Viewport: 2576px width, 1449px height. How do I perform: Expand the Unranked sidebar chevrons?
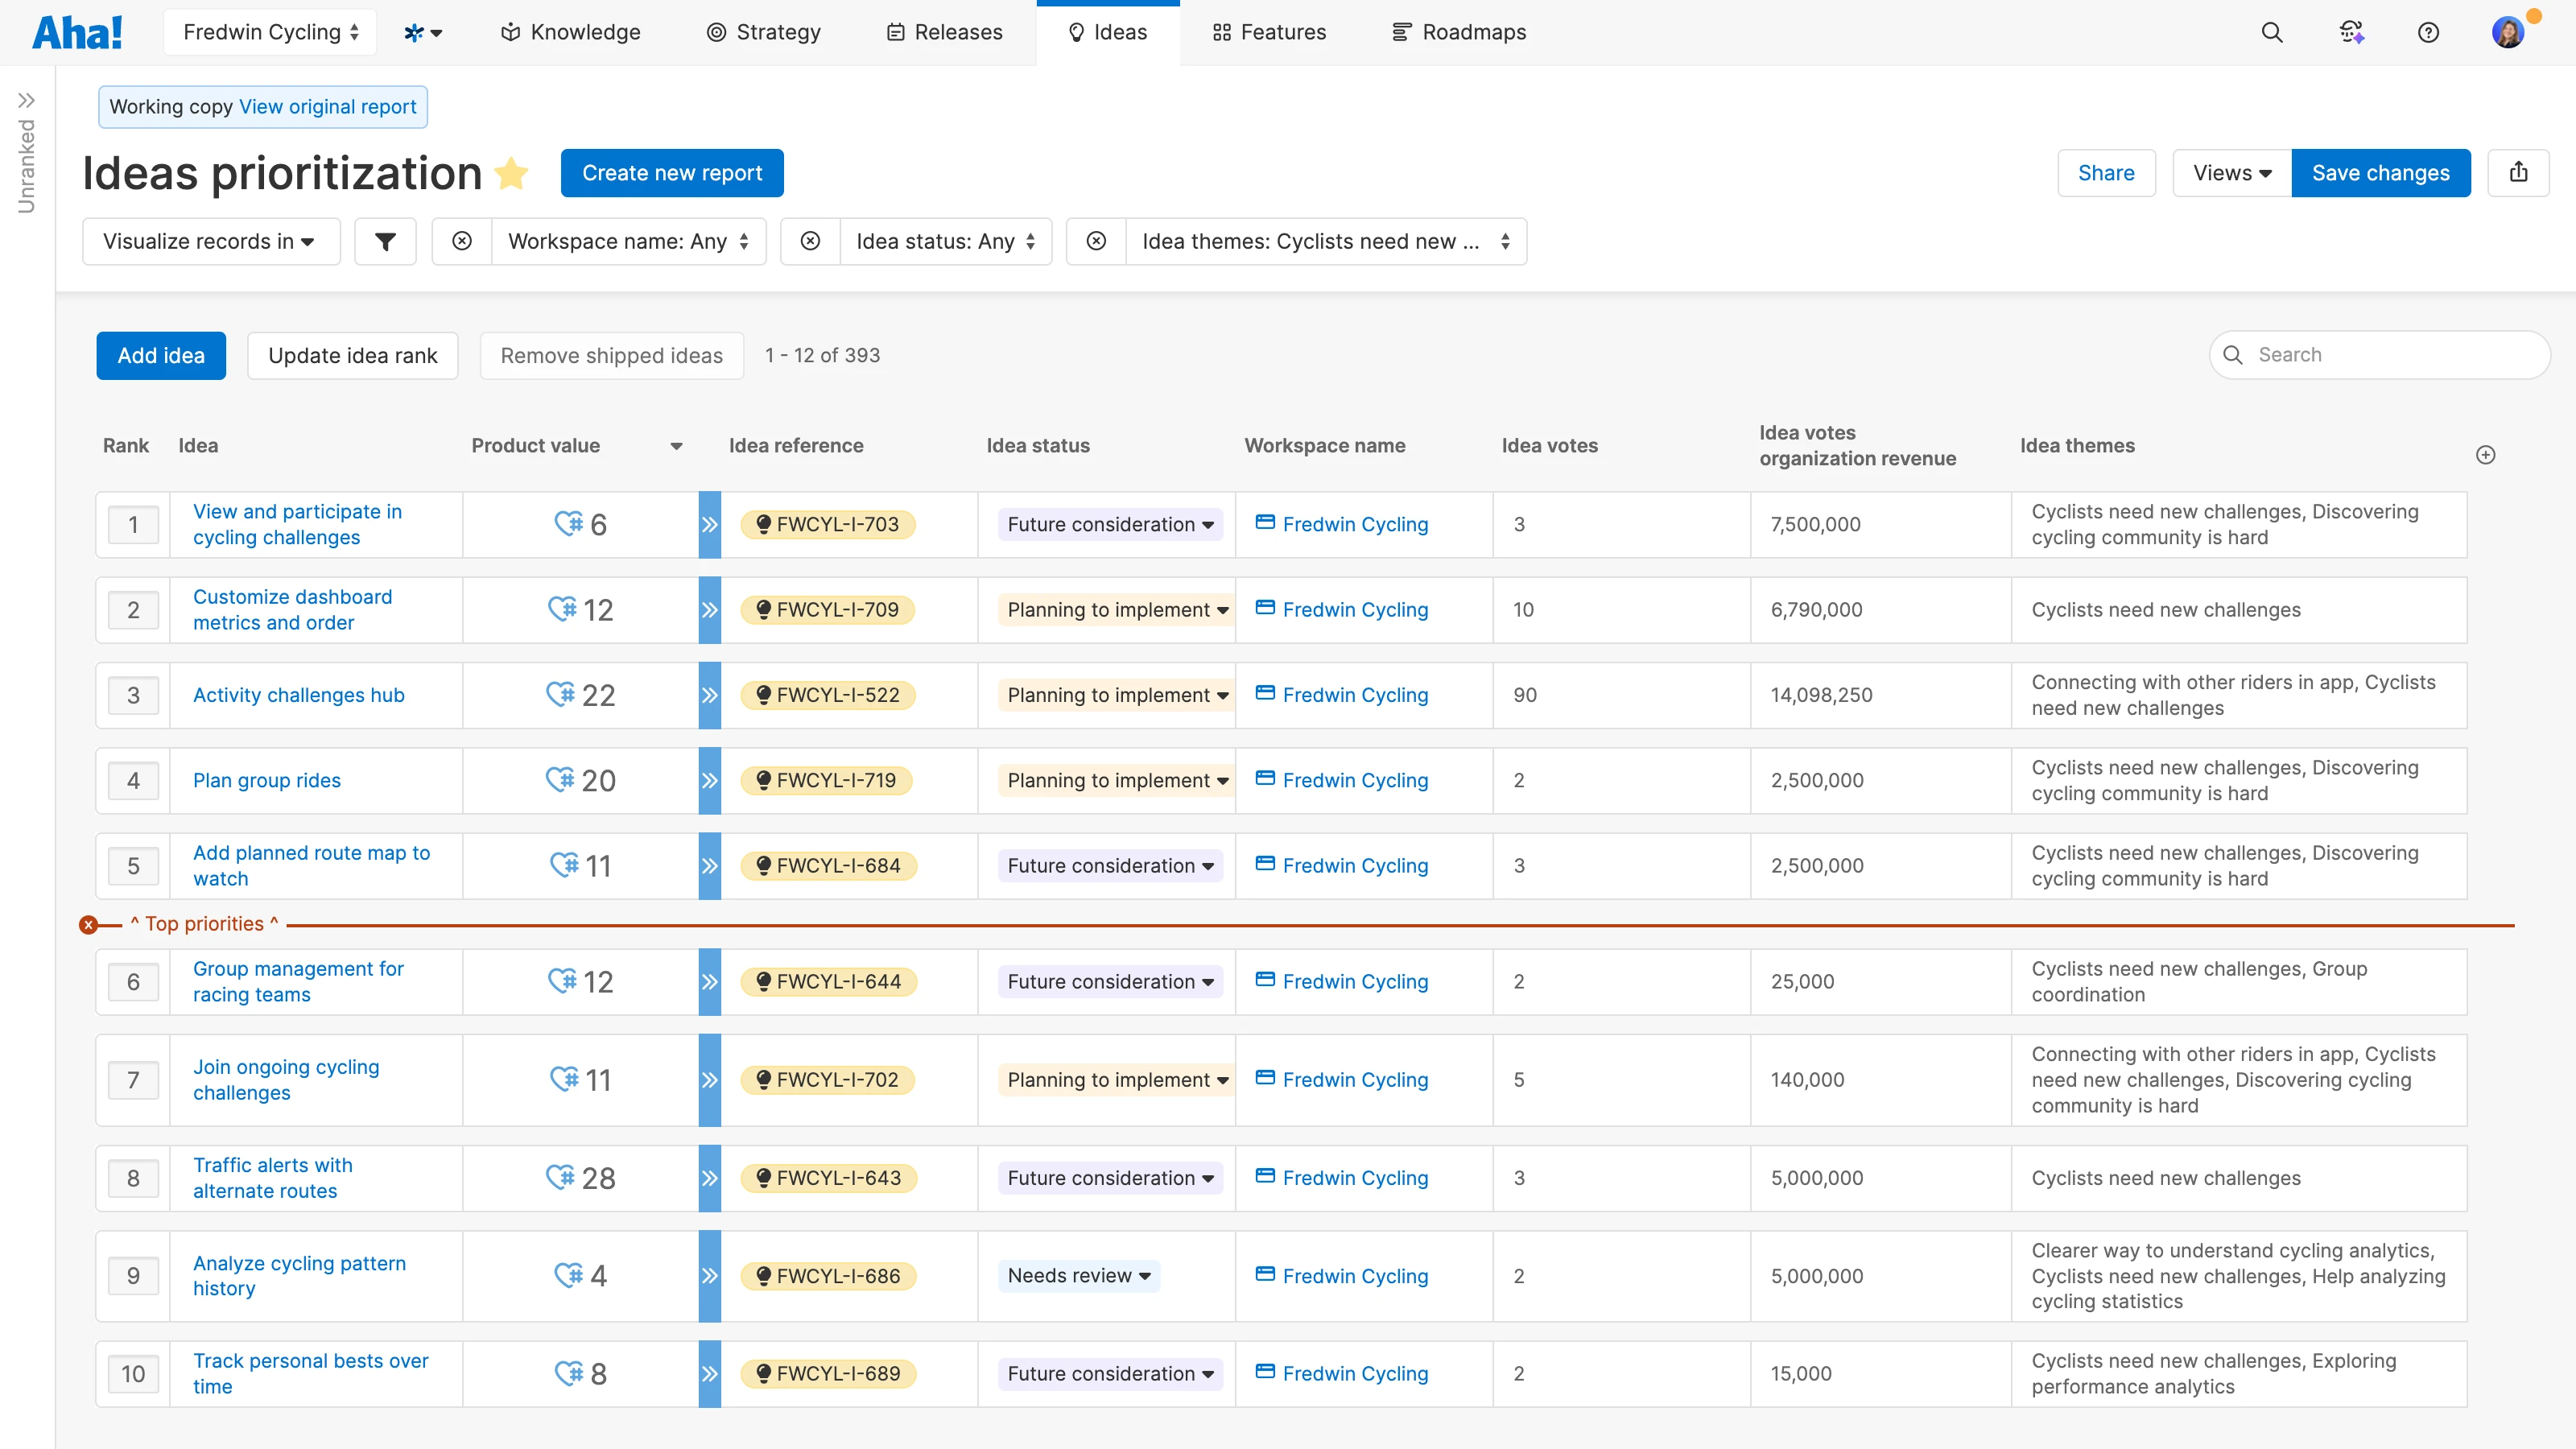click(27, 100)
